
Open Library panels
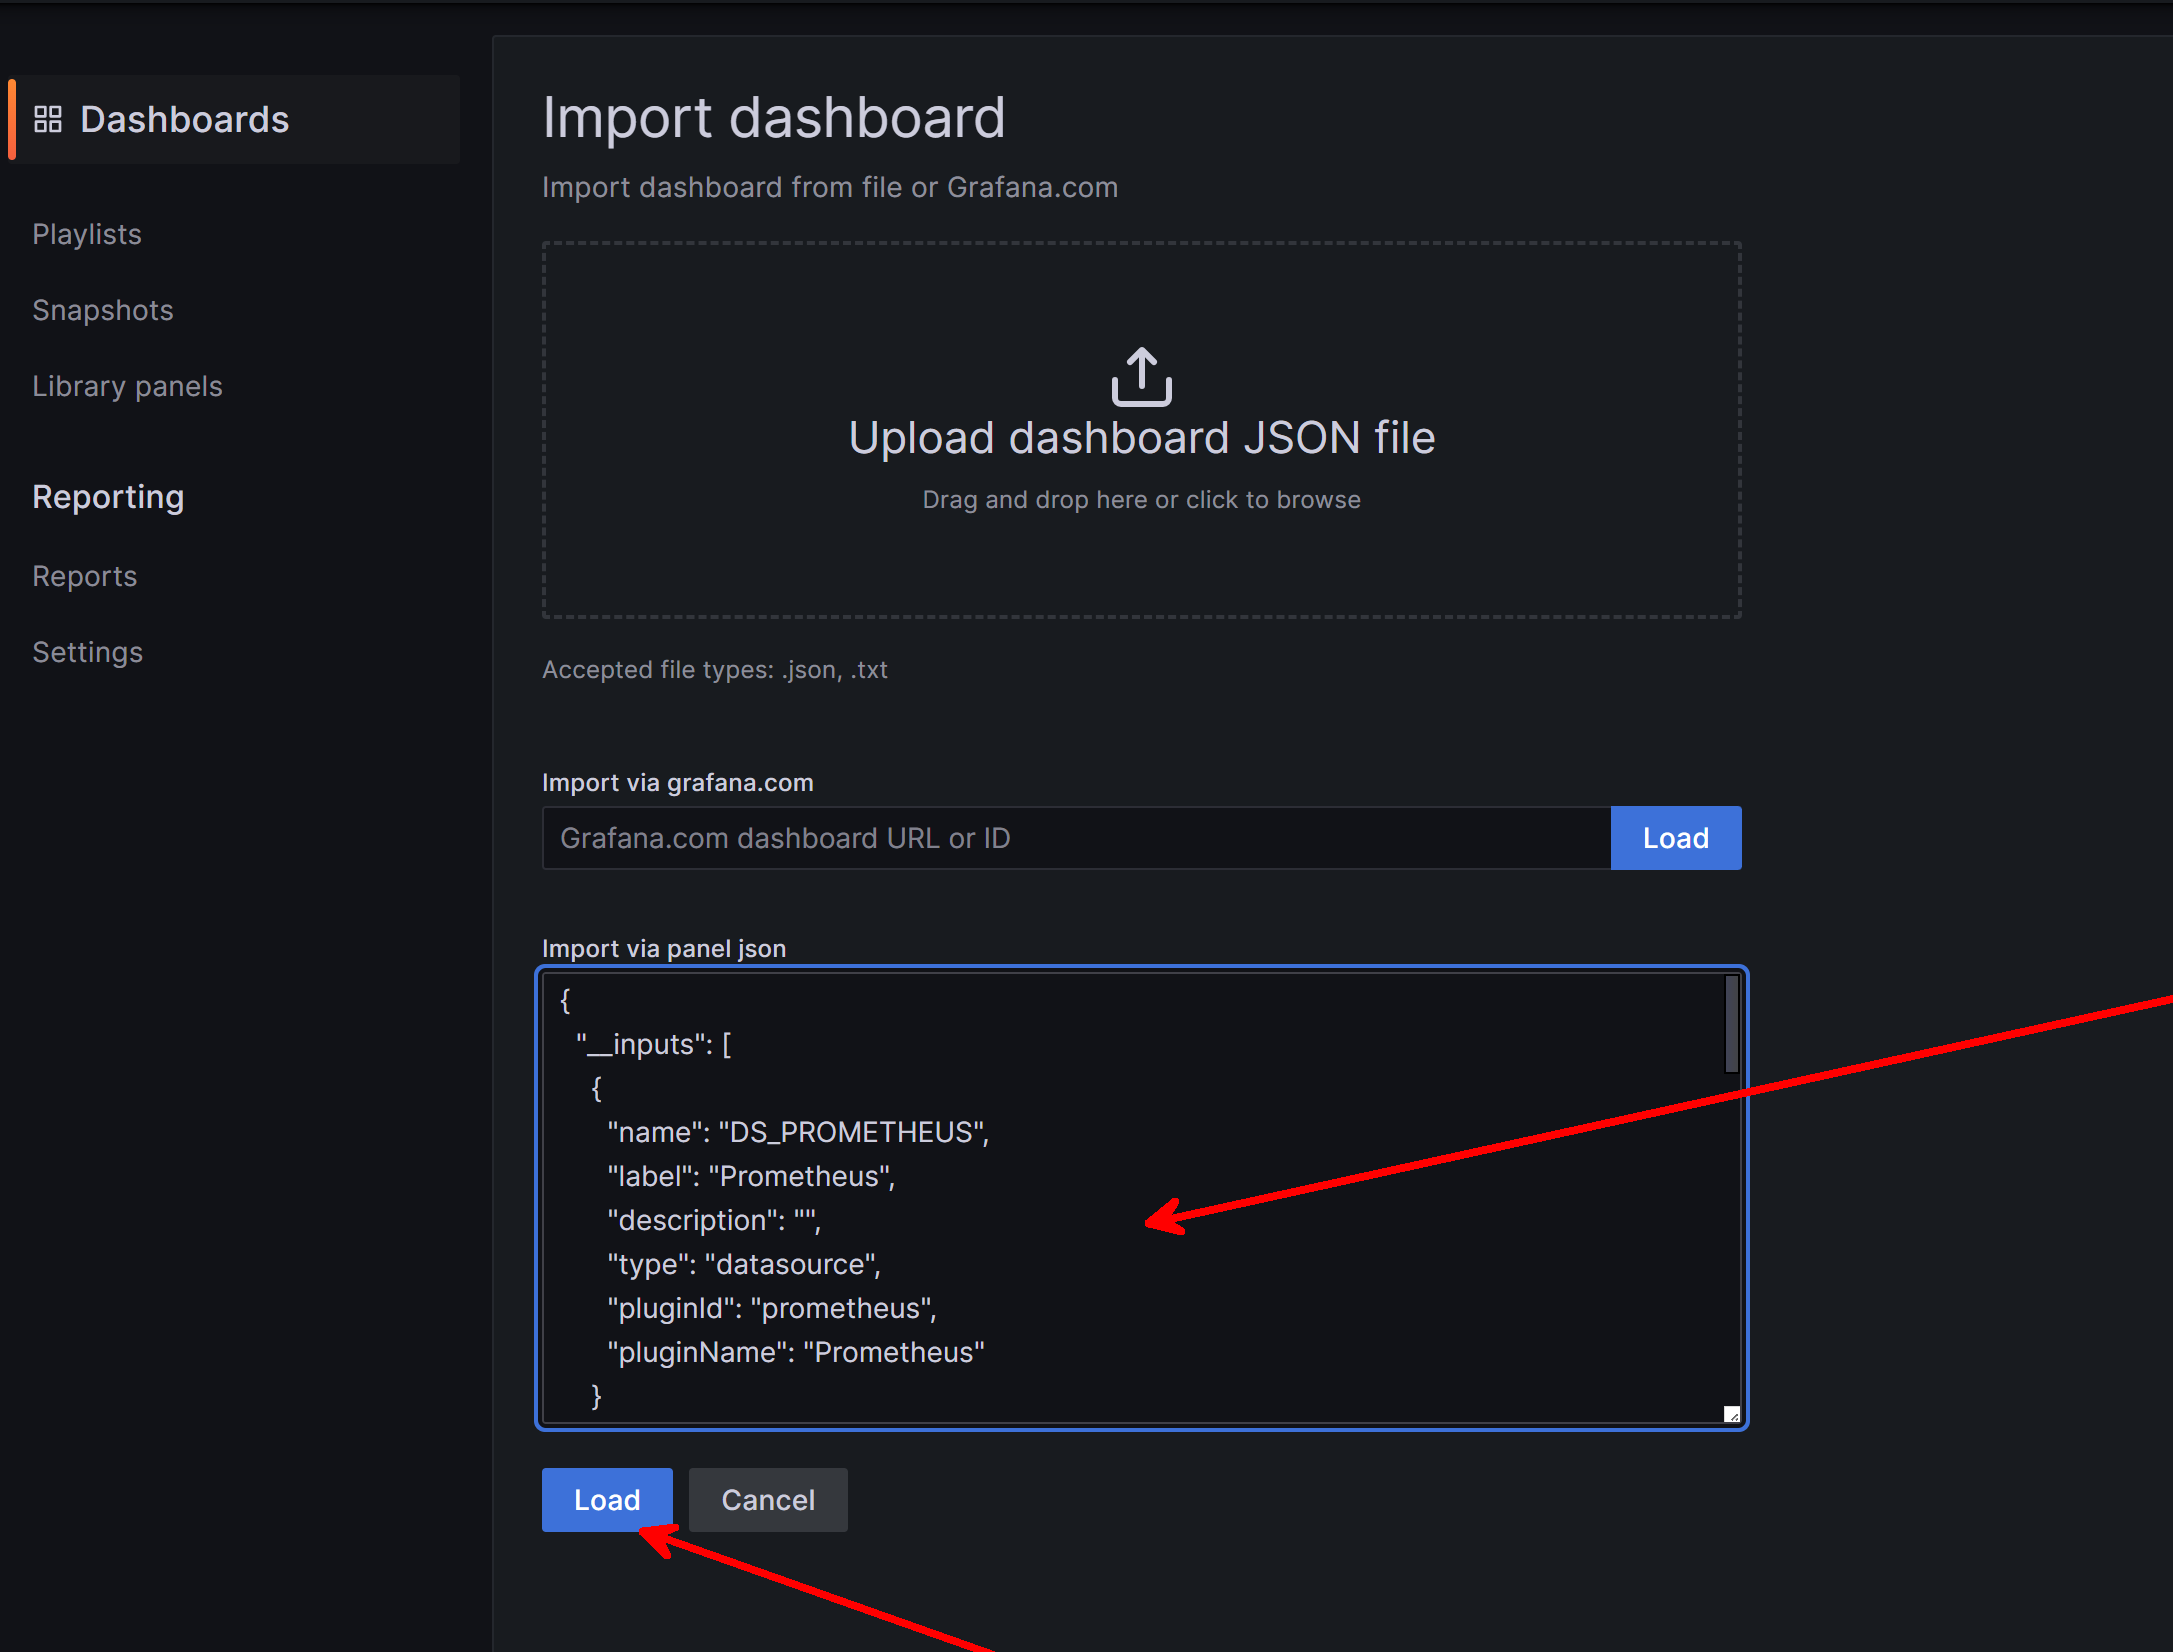[x=127, y=386]
